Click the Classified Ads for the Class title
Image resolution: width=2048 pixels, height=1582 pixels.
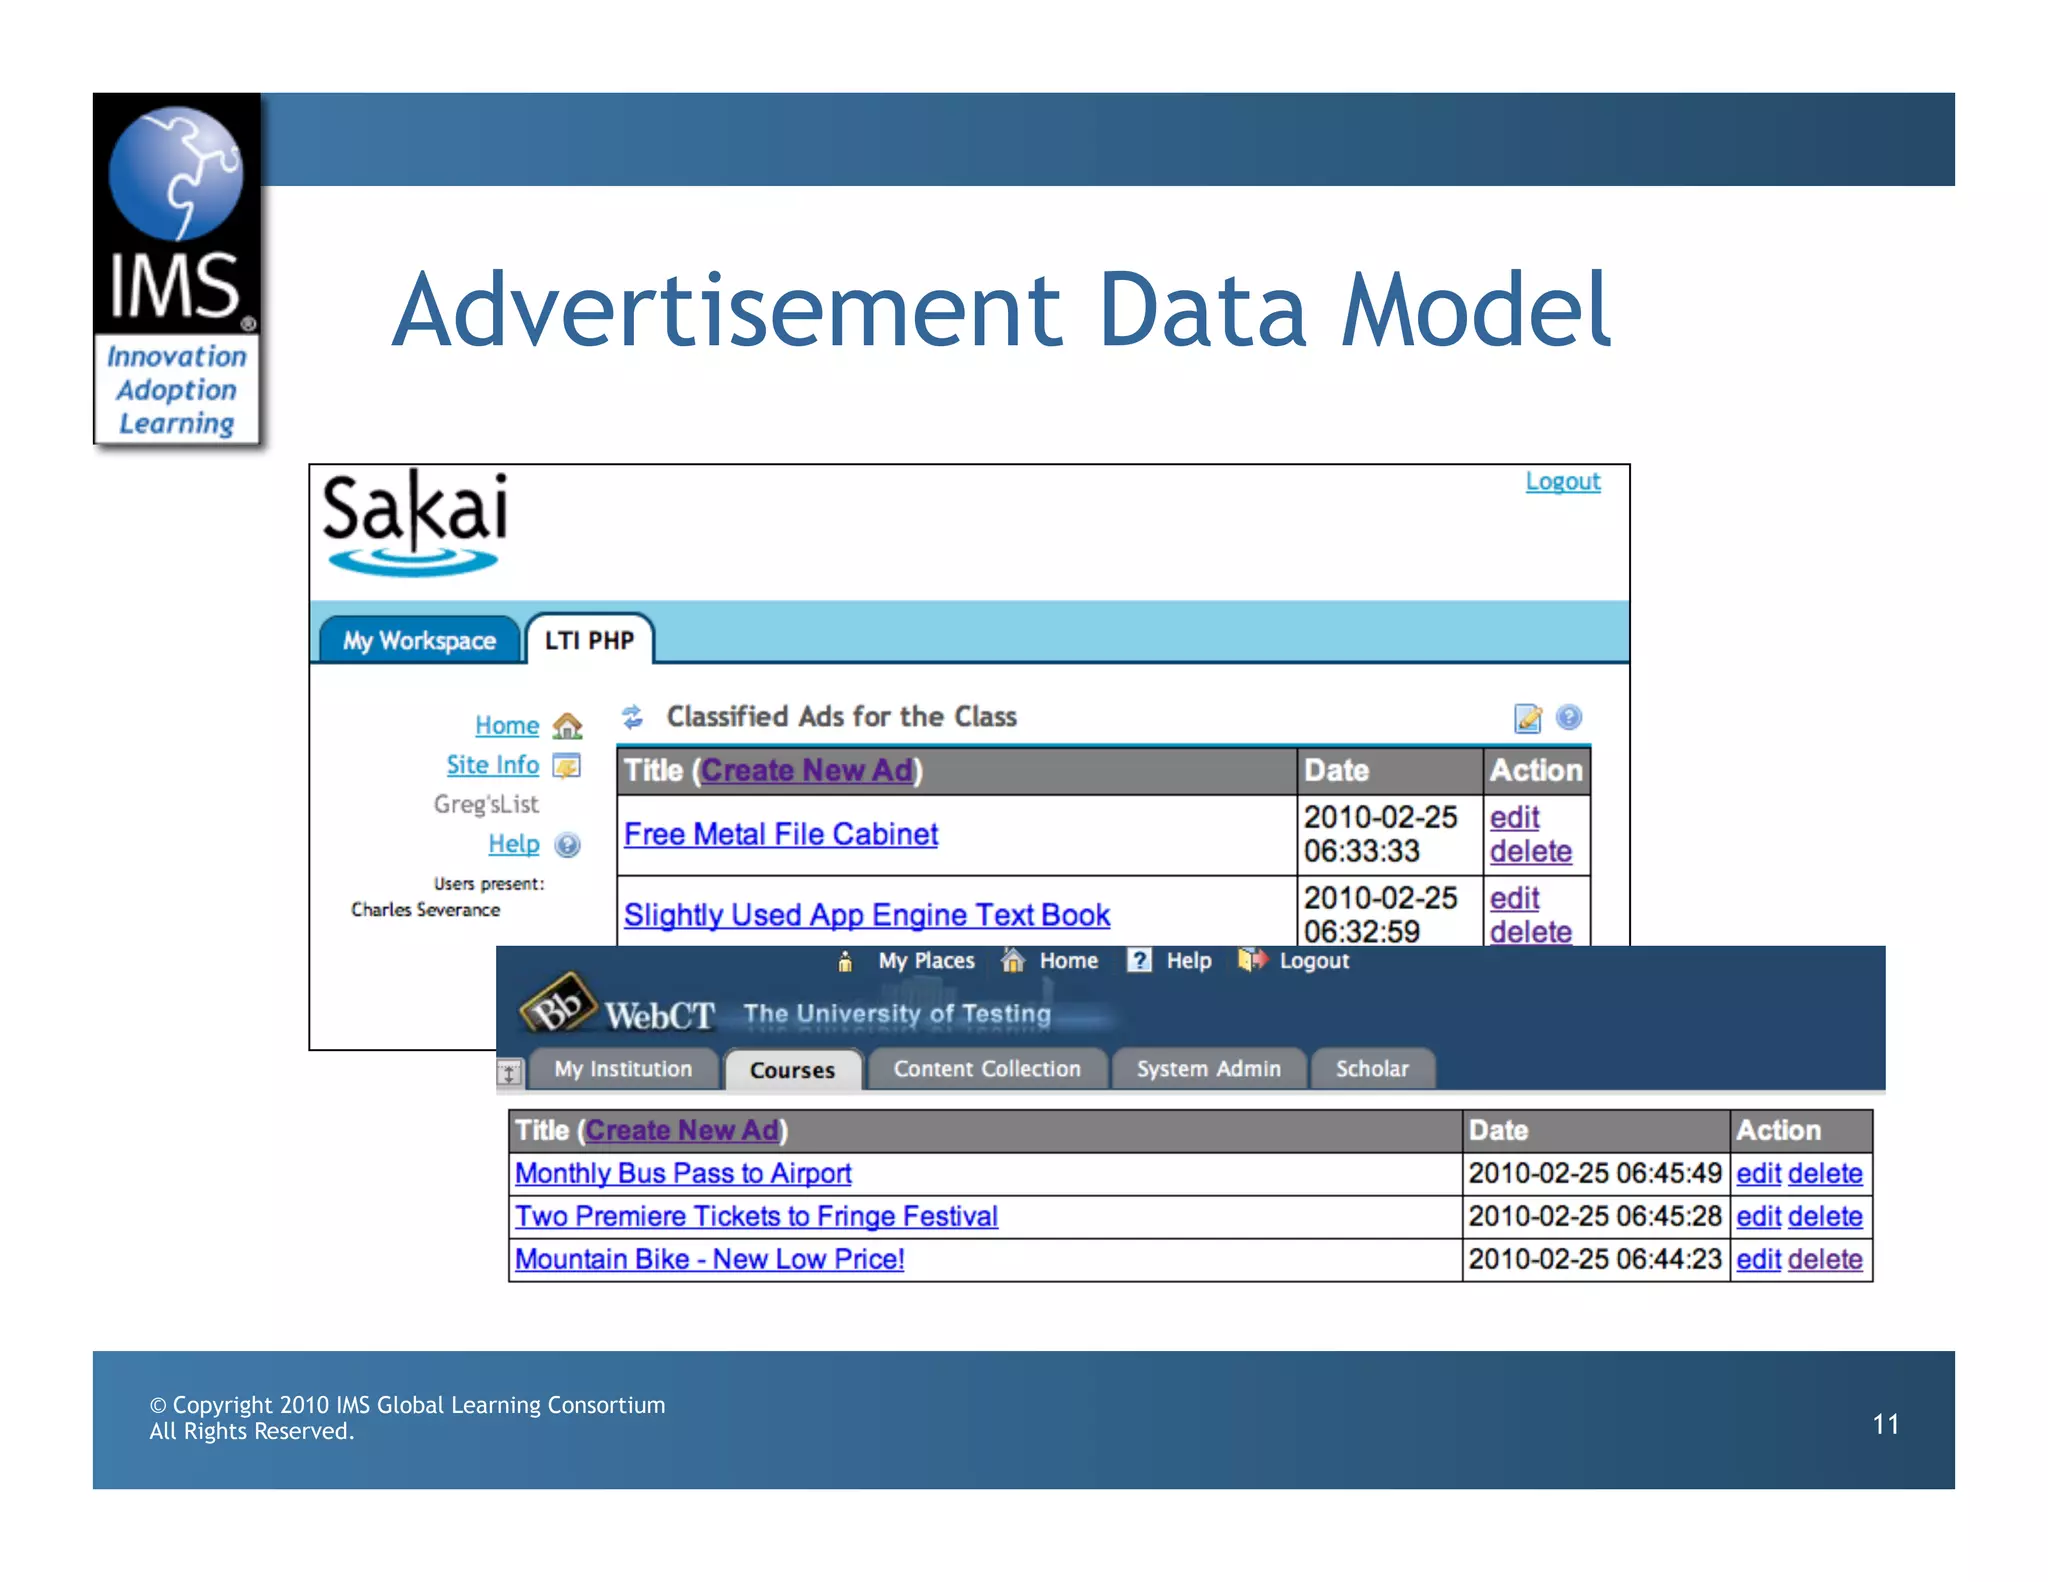coord(841,717)
